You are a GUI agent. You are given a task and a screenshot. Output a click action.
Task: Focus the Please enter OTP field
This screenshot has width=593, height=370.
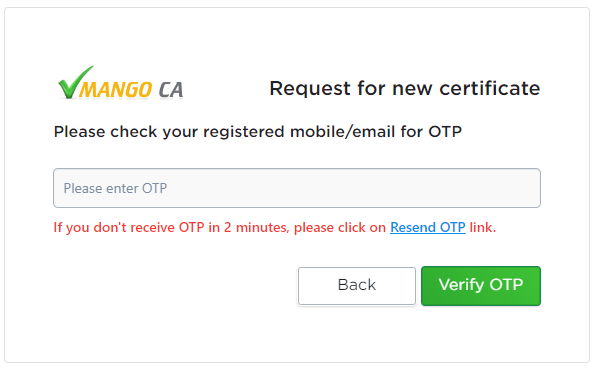coord(297,188)
